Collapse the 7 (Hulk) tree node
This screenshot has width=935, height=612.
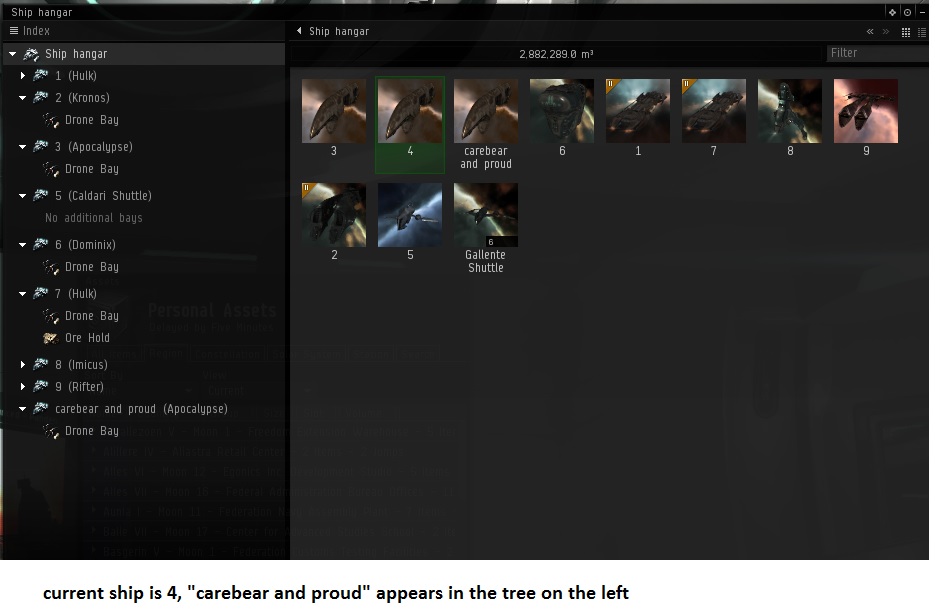pyautogui.click(x=23, y=293)
